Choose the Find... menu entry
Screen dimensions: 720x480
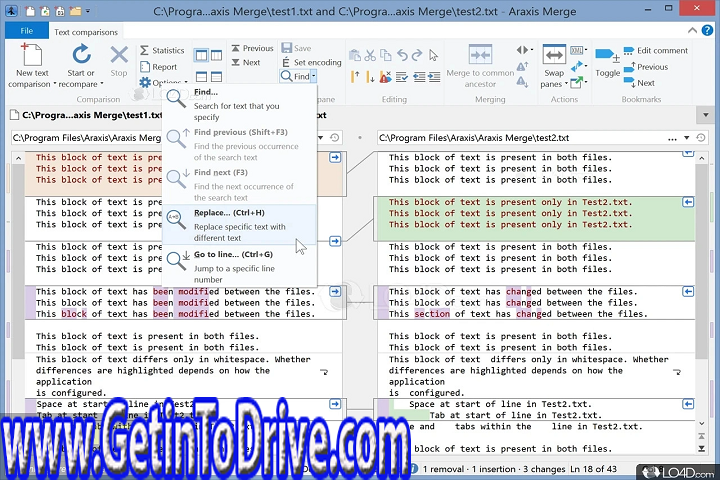(239, 104)
